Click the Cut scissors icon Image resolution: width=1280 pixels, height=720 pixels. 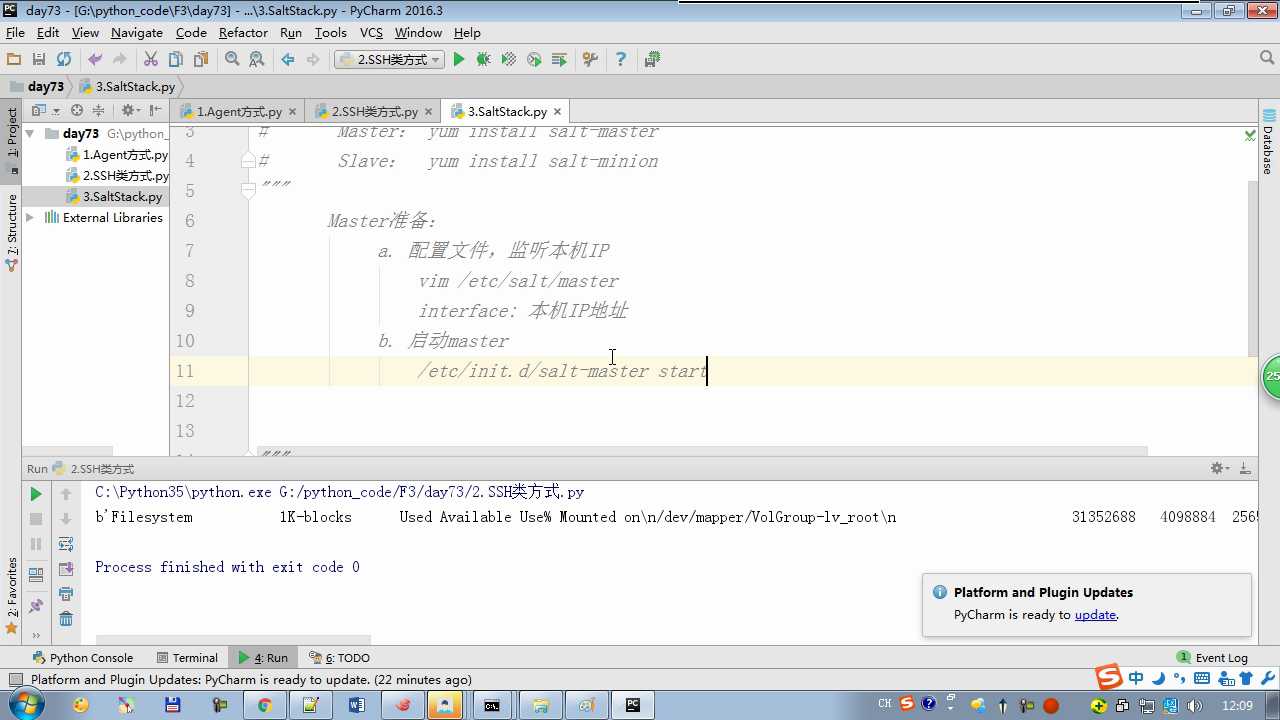(x=151, y=60)
